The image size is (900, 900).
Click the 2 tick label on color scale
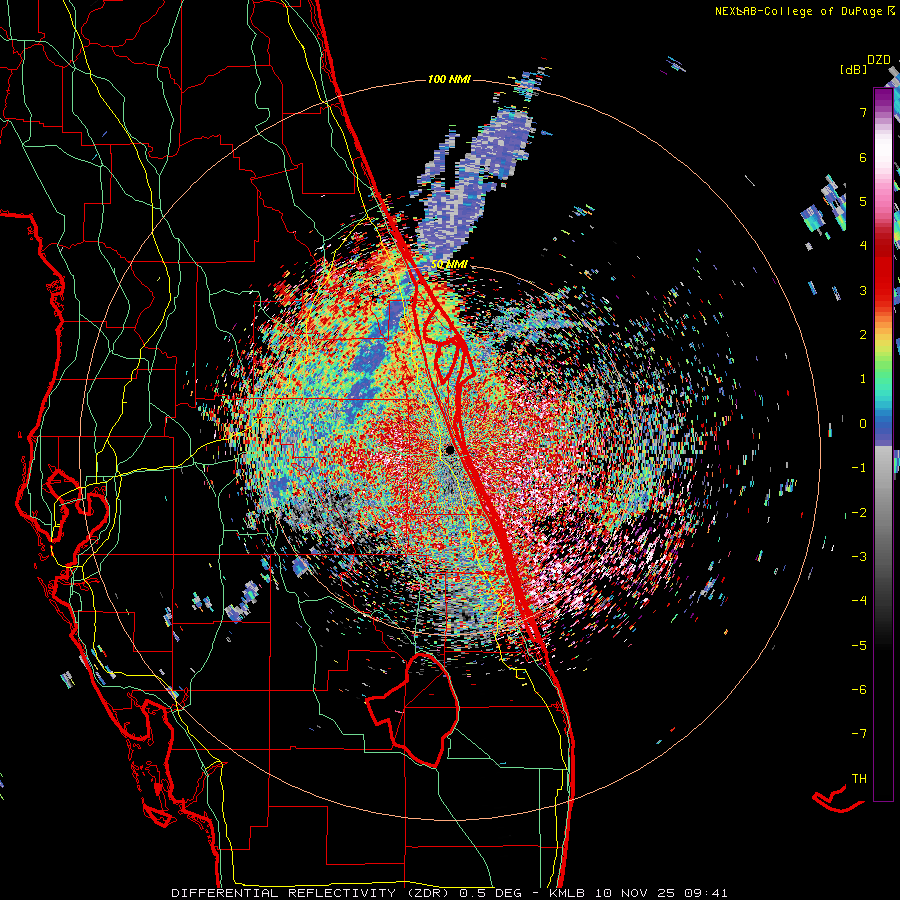click(x=863, y=334)
